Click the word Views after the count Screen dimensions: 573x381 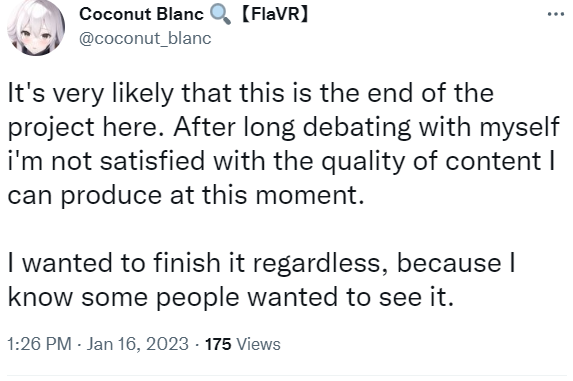point(258,344)
